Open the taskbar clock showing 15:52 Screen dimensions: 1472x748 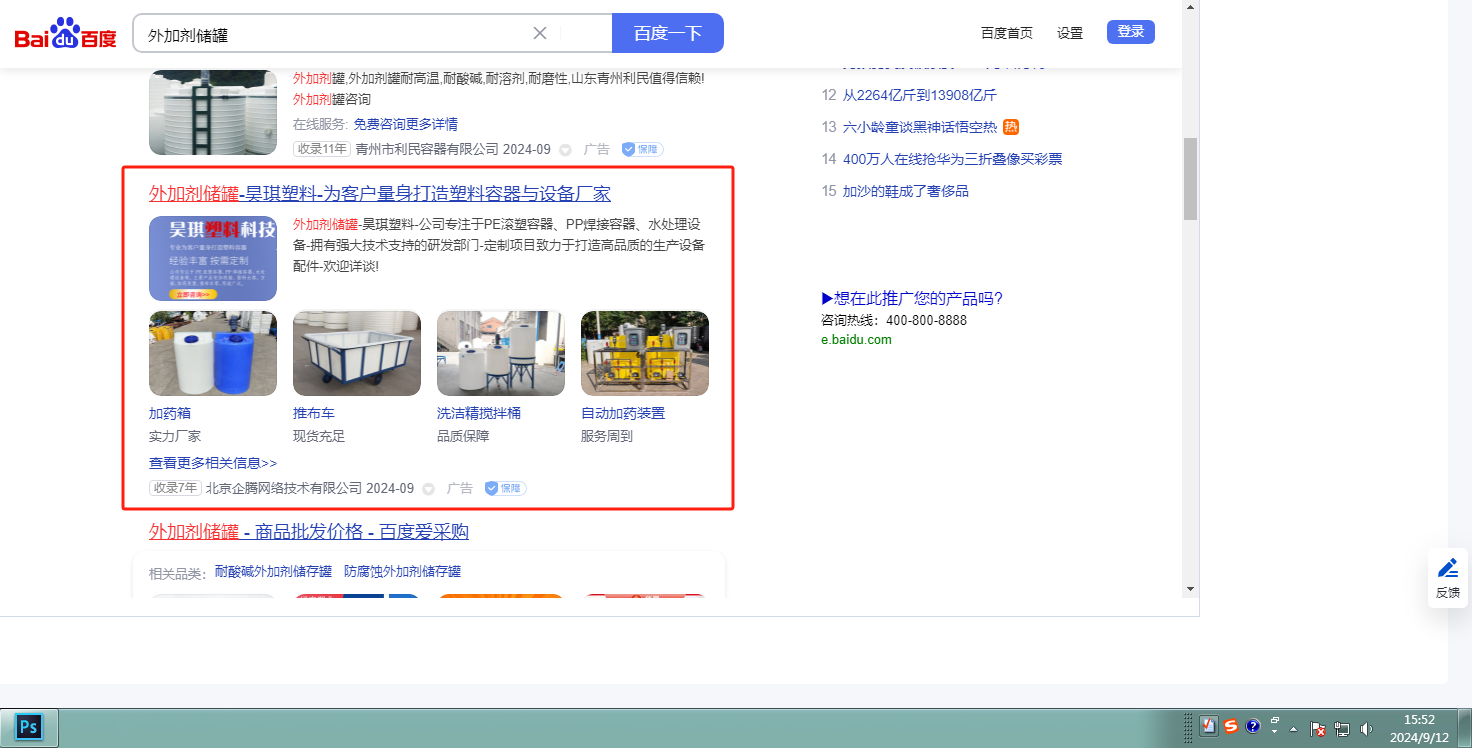tap(1420, 728)
